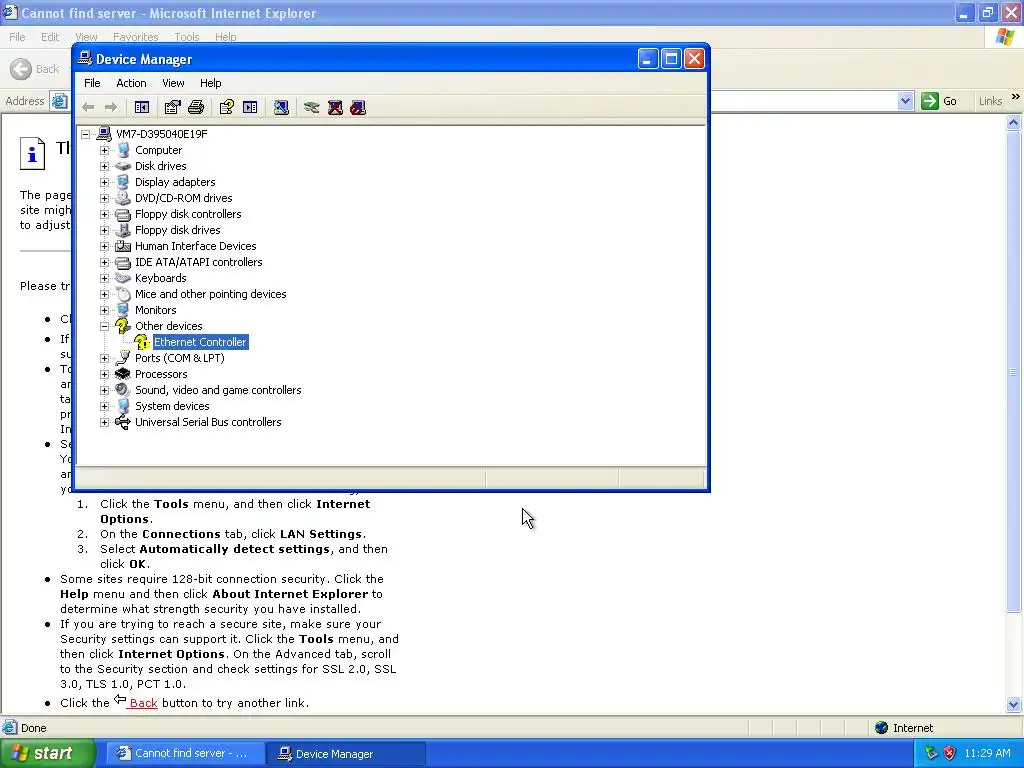1024x768 pixels.
Task: Open Properties from Device Manager toolbar
Action: (x=172, y=107)
